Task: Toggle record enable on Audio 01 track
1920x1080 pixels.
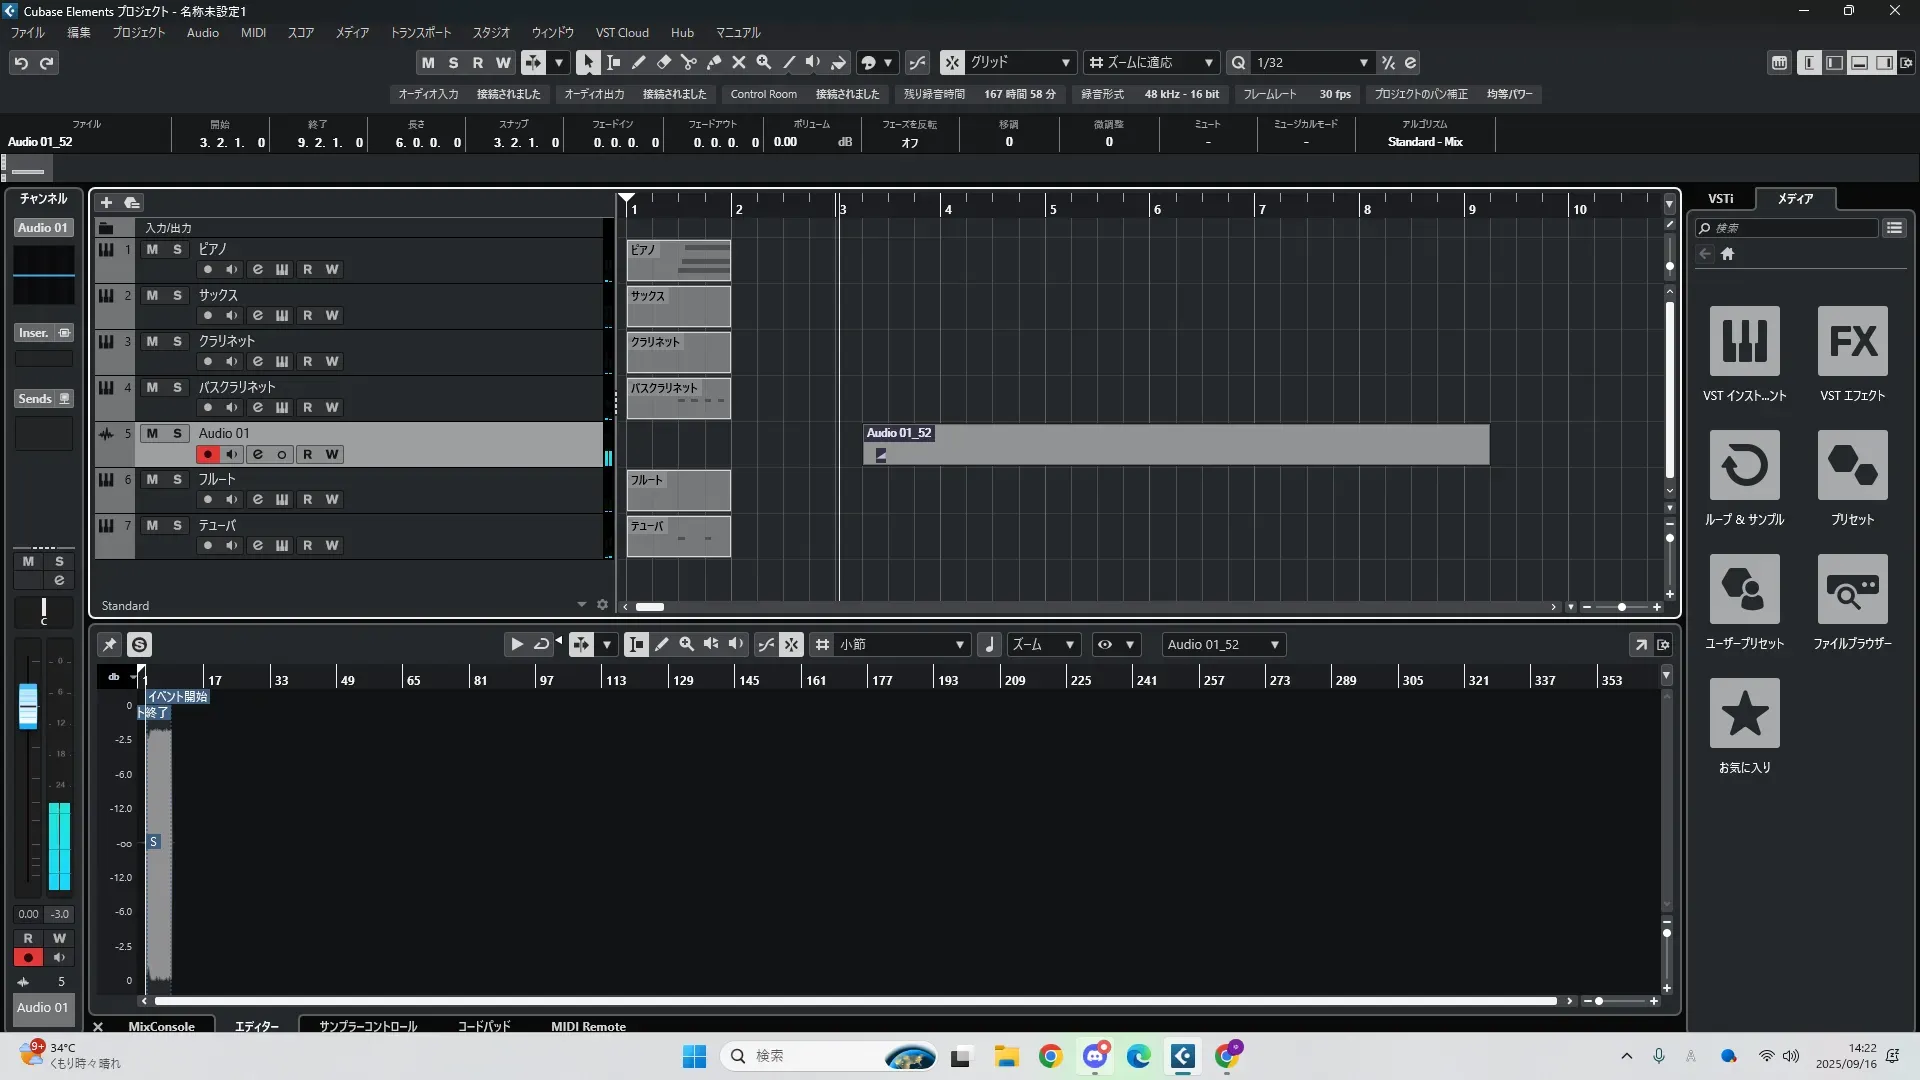Action: 207,454
